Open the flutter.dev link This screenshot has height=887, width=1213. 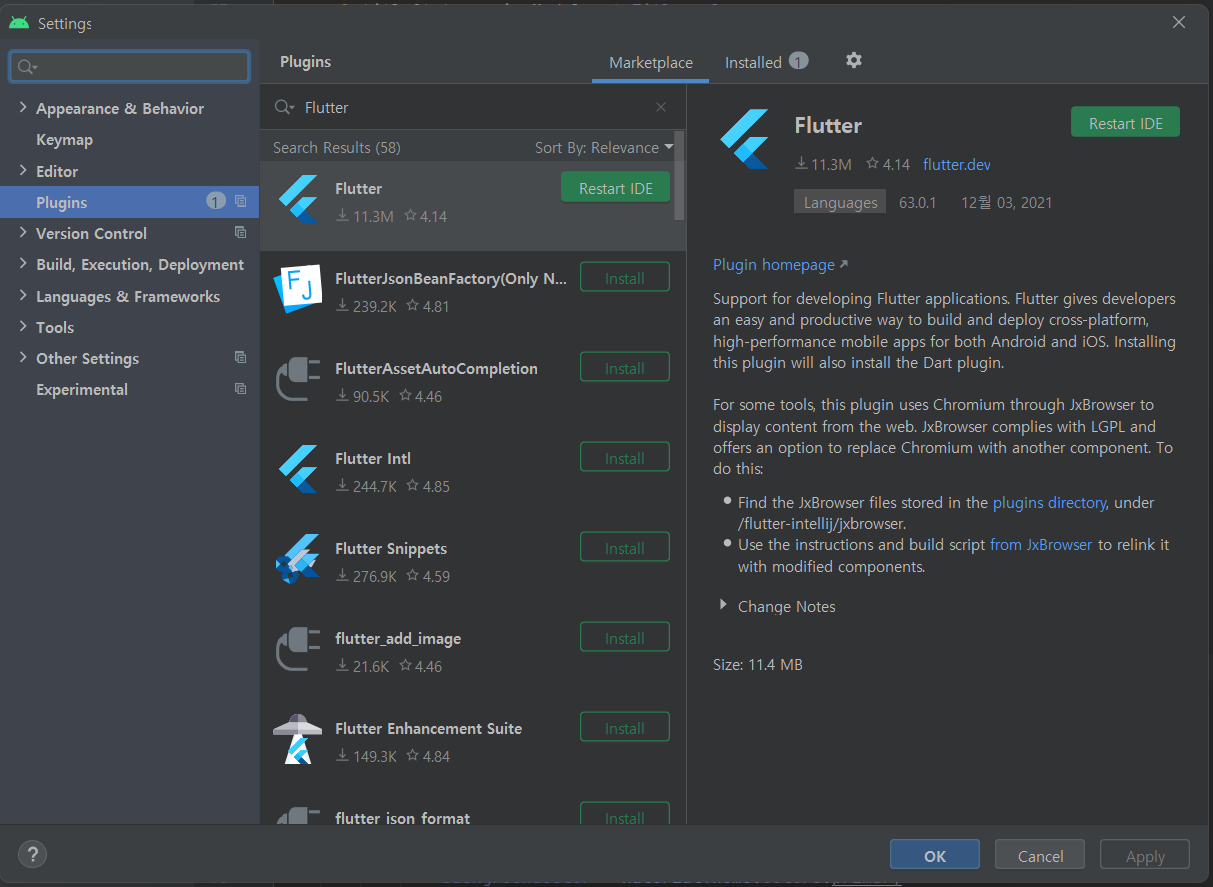(957, 164)
